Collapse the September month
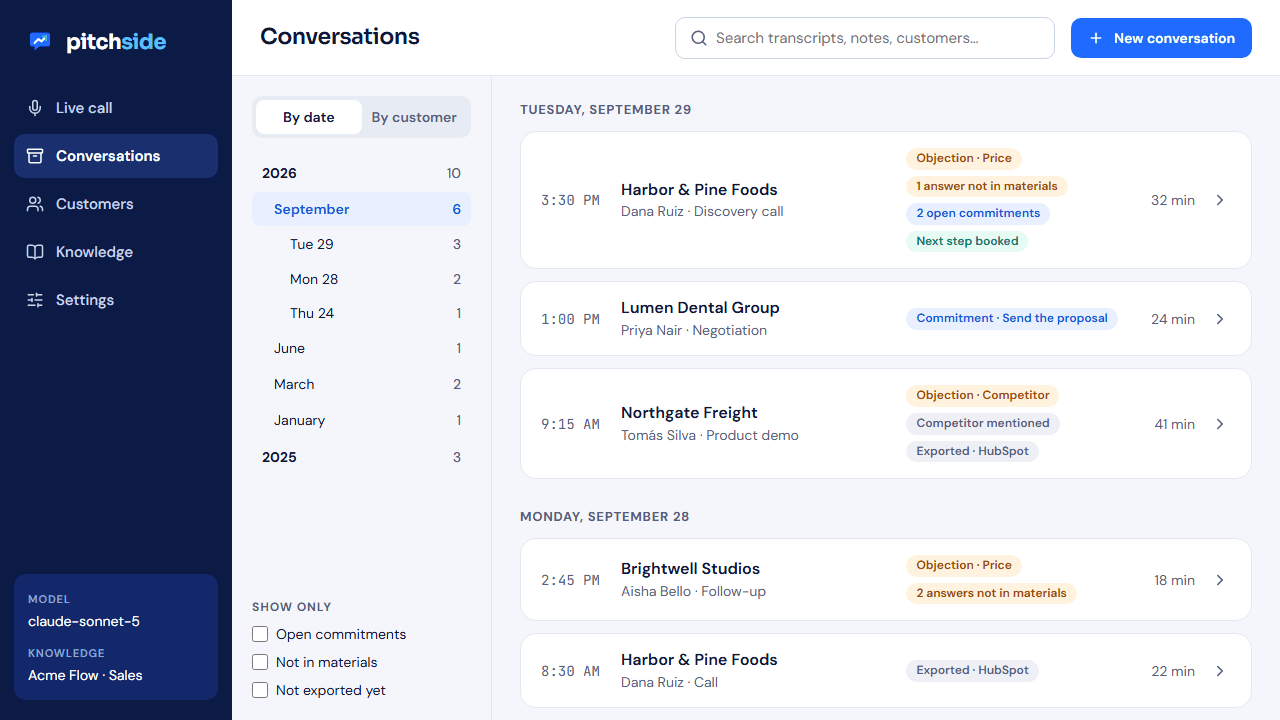This screenshot has width=1280, height=720. tap(361, 209)
